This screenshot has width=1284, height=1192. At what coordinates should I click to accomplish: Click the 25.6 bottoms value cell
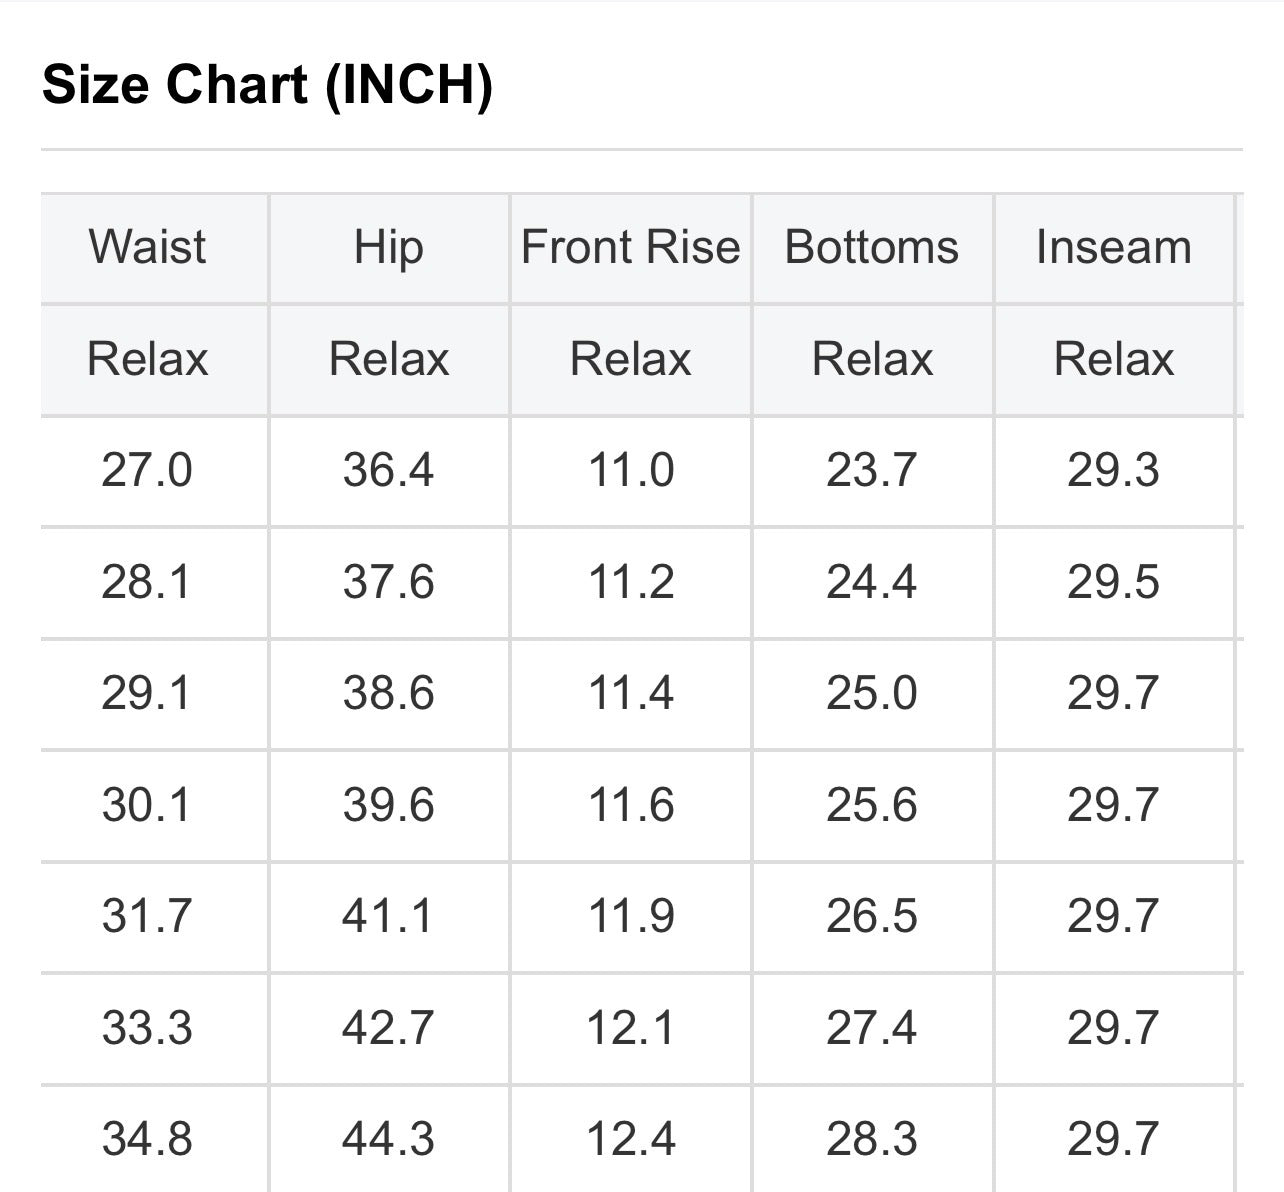[871, 805]
